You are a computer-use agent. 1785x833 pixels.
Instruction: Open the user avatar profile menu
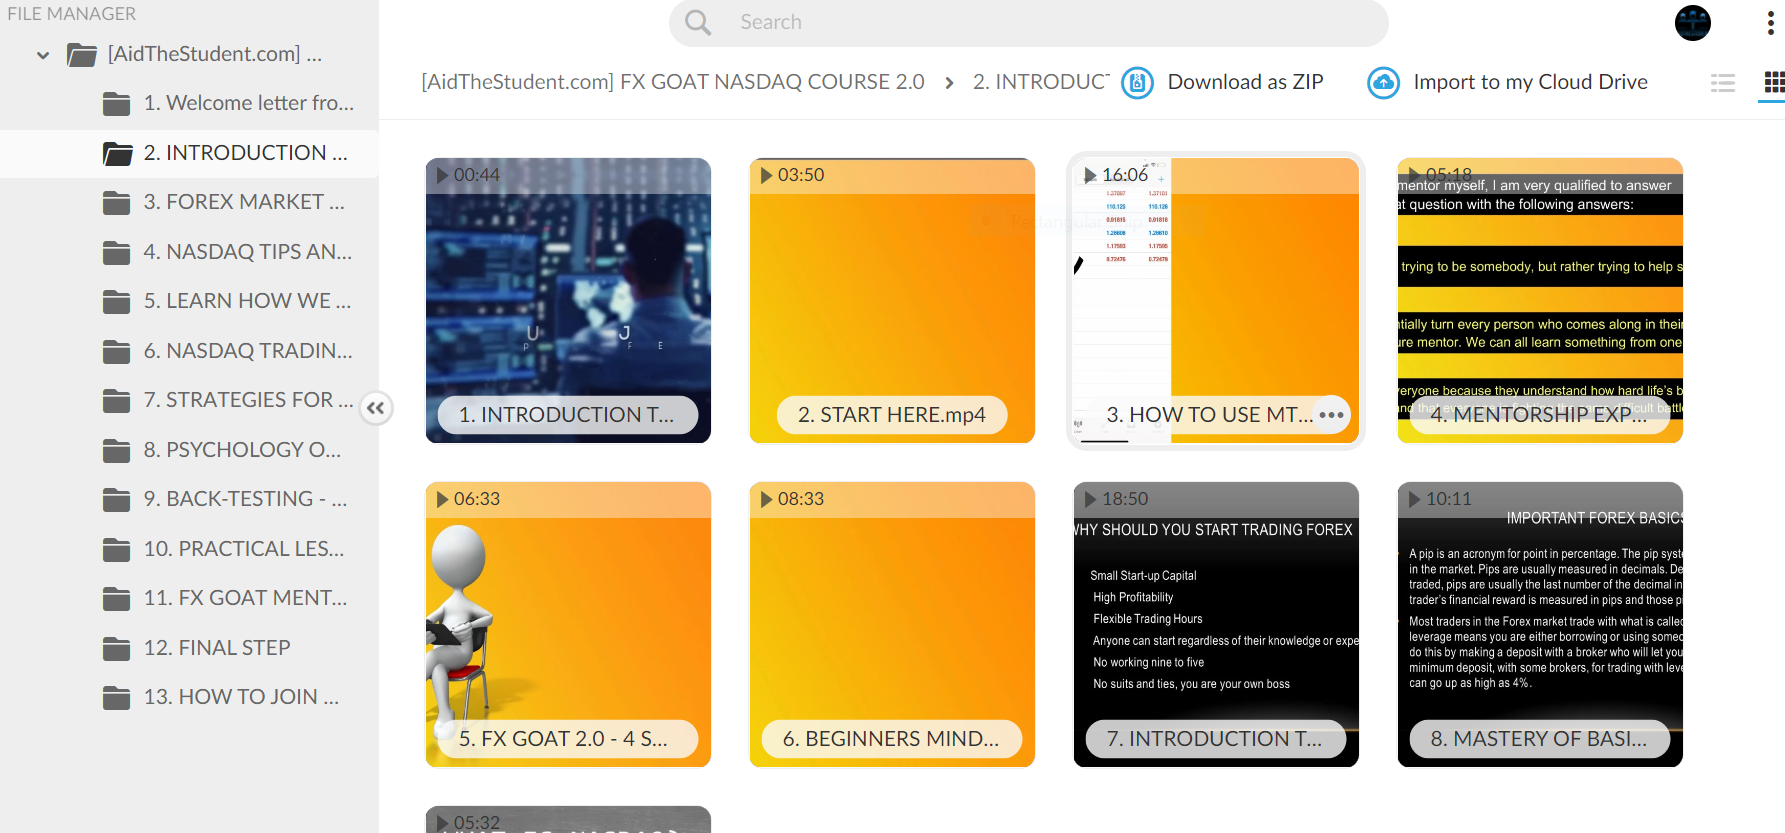pyautogui.click(x=1693, y=22)
